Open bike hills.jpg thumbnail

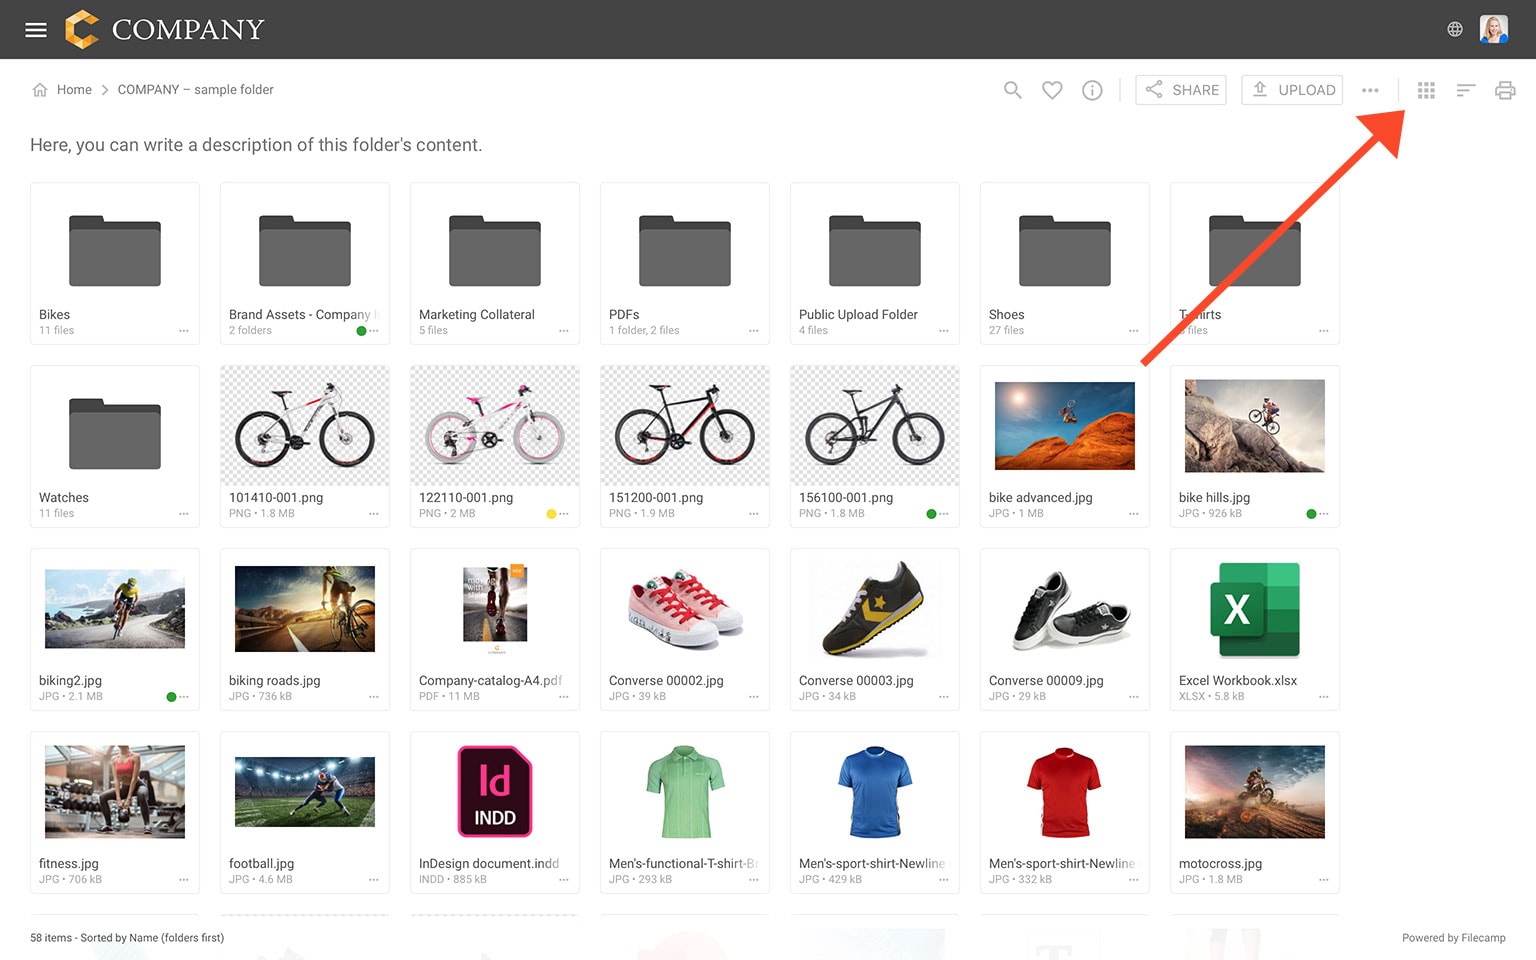(x=1255, y=426)
